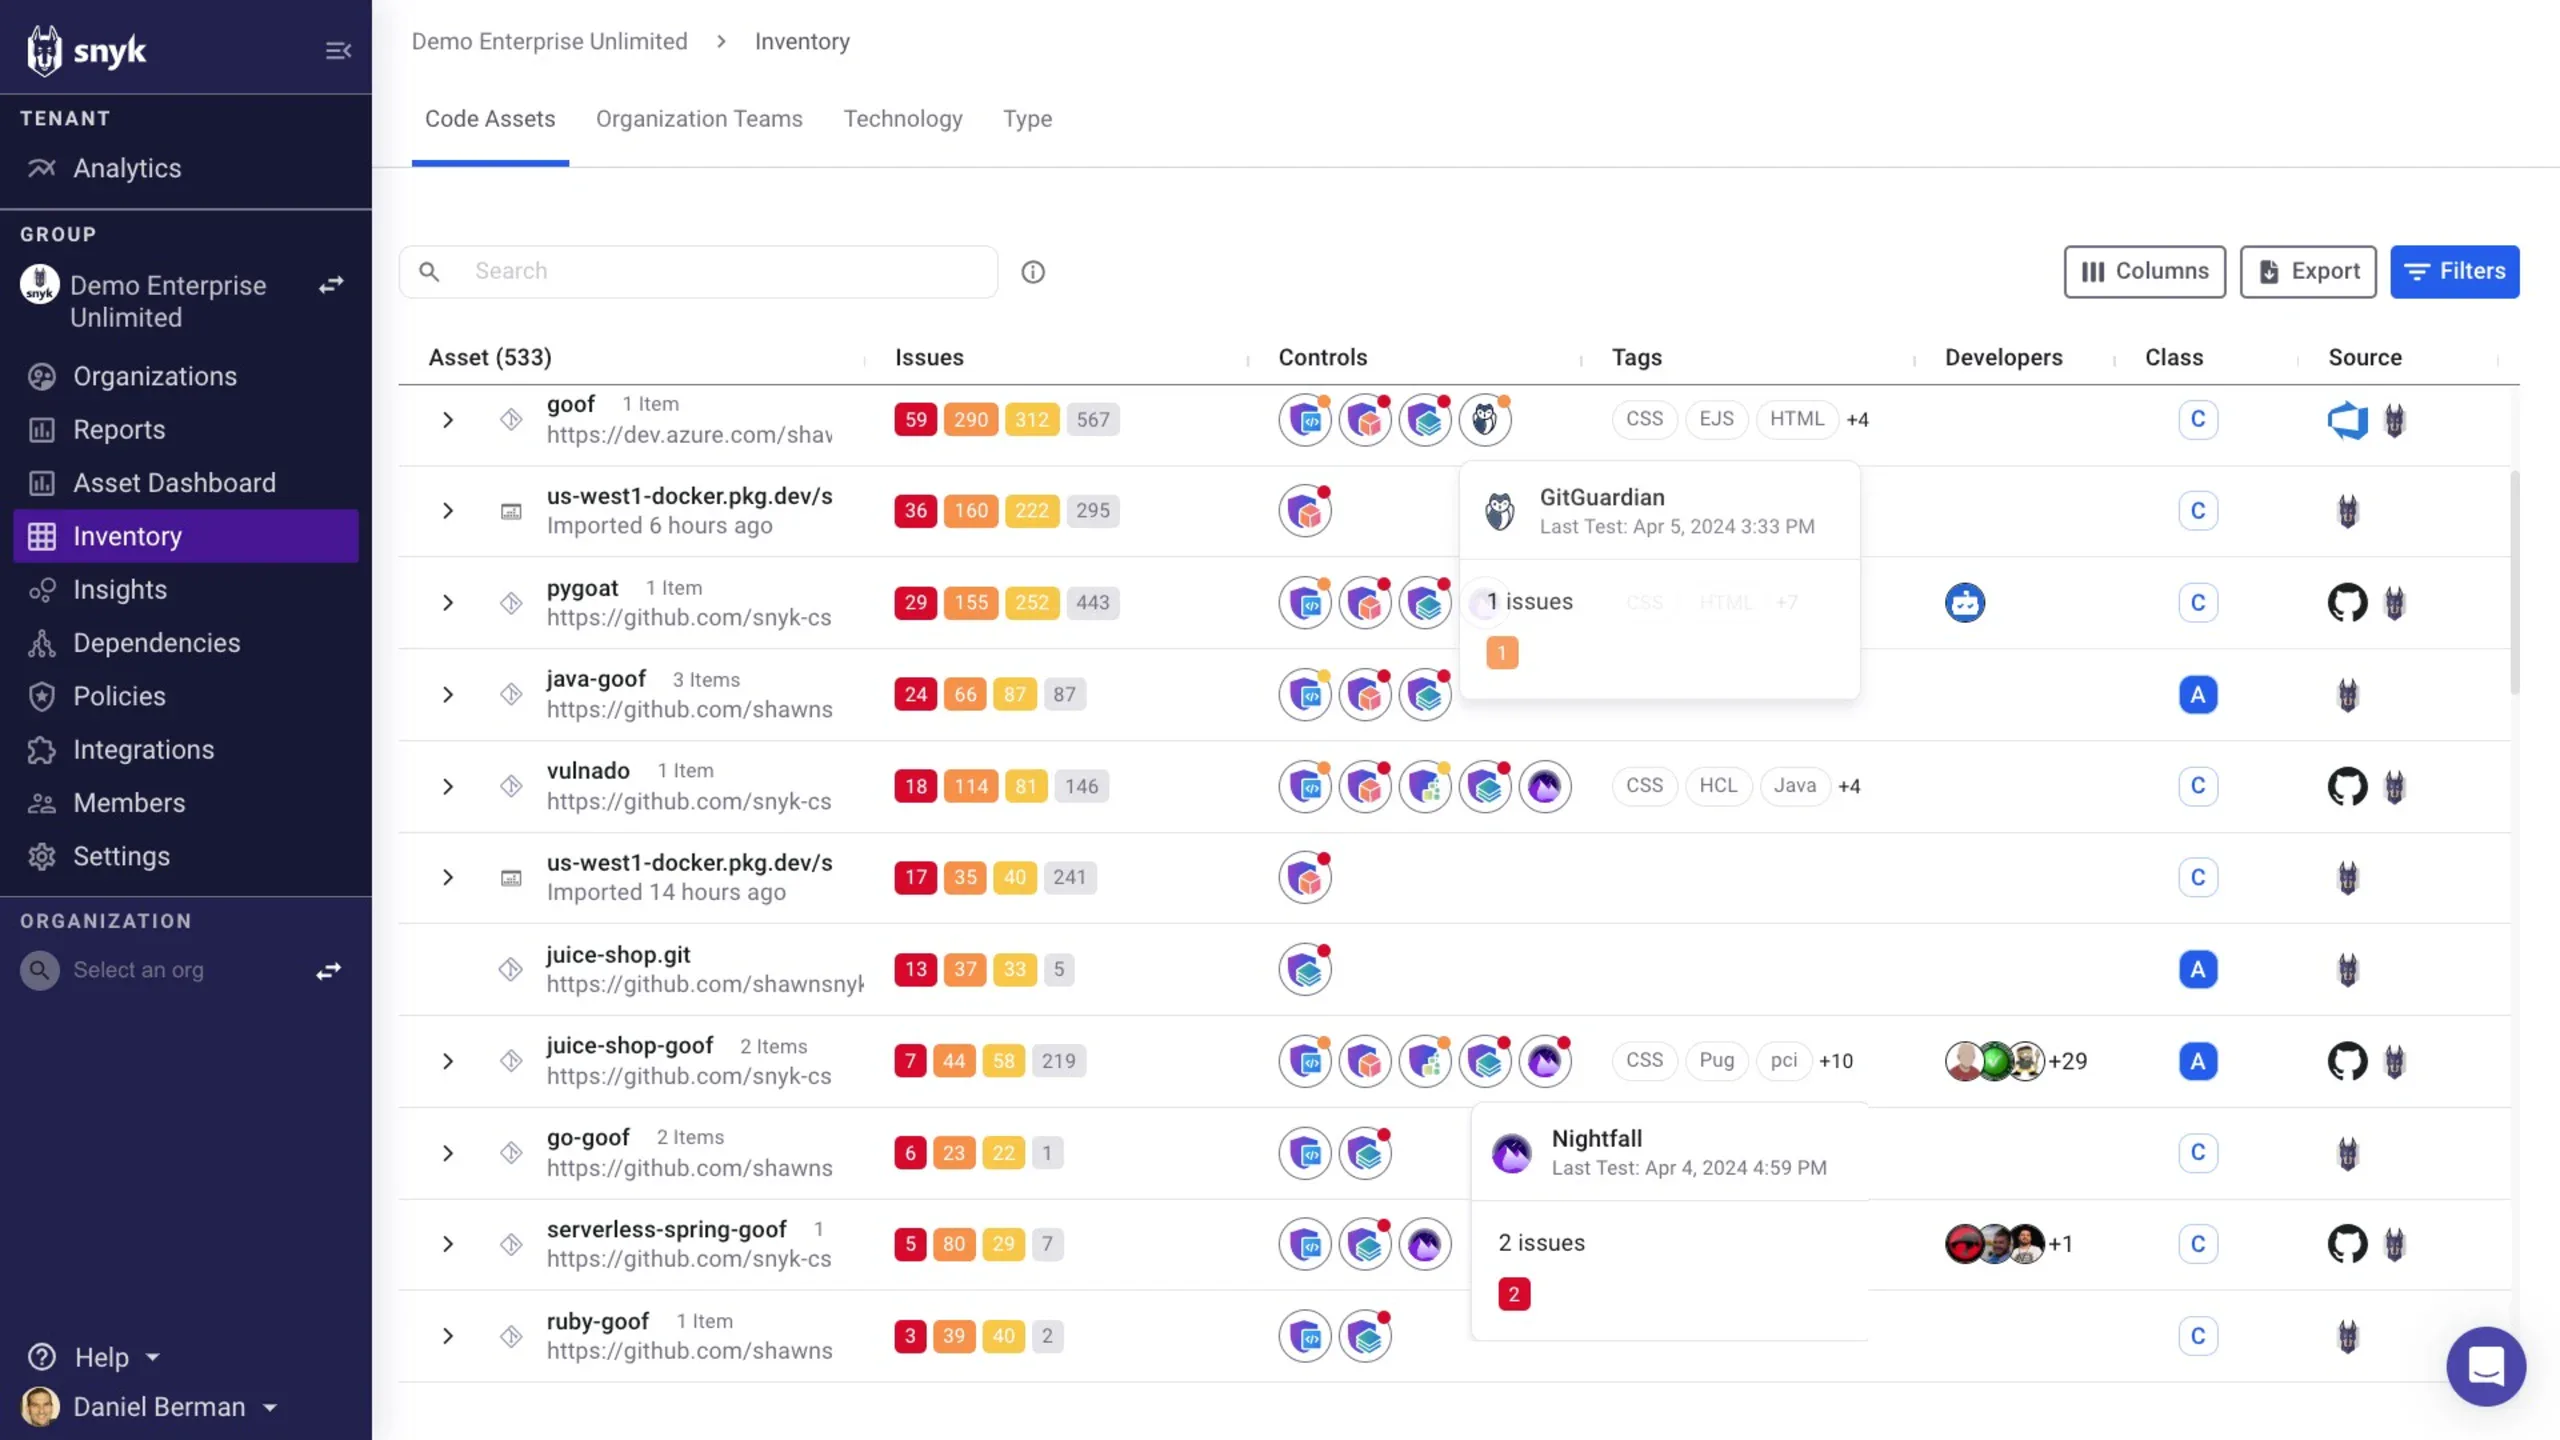Expand the juice-shop-goof row
This screenshot has height=1440, width=2560.
tap(448, 1061)
